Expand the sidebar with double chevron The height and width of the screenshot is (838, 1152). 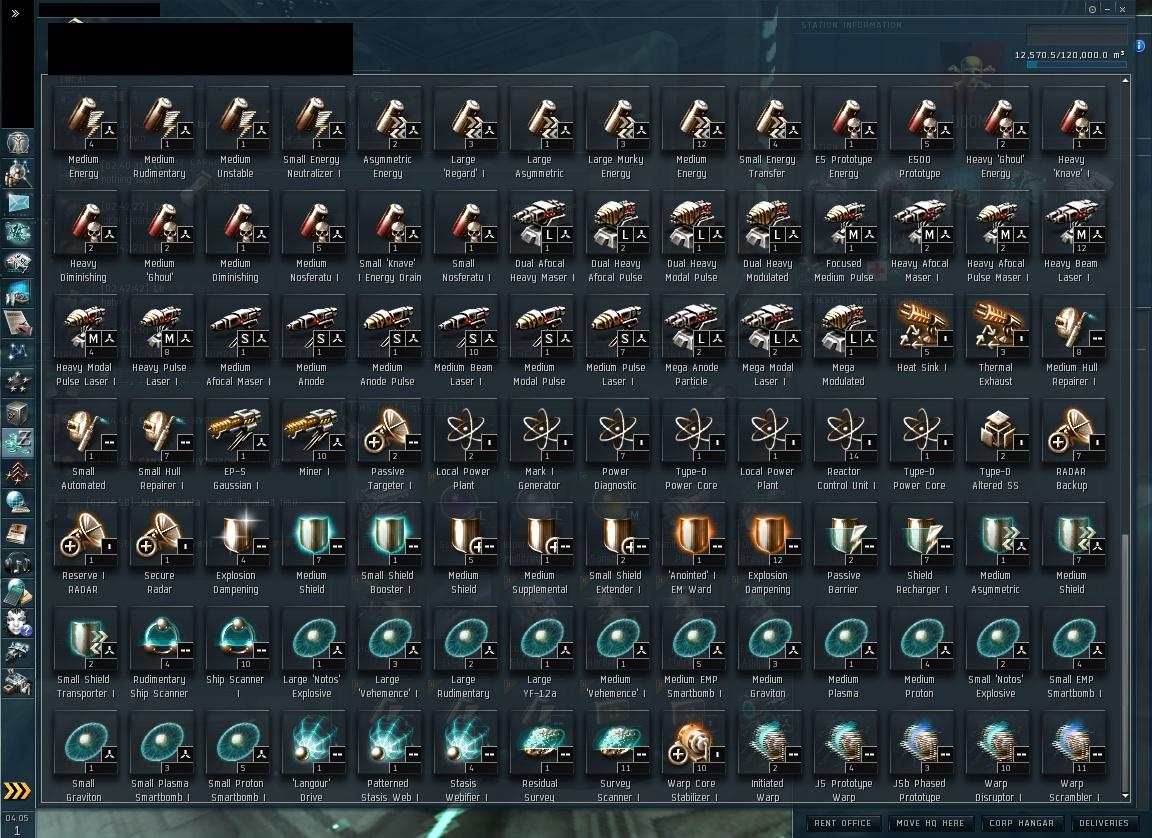click(15, 13)
